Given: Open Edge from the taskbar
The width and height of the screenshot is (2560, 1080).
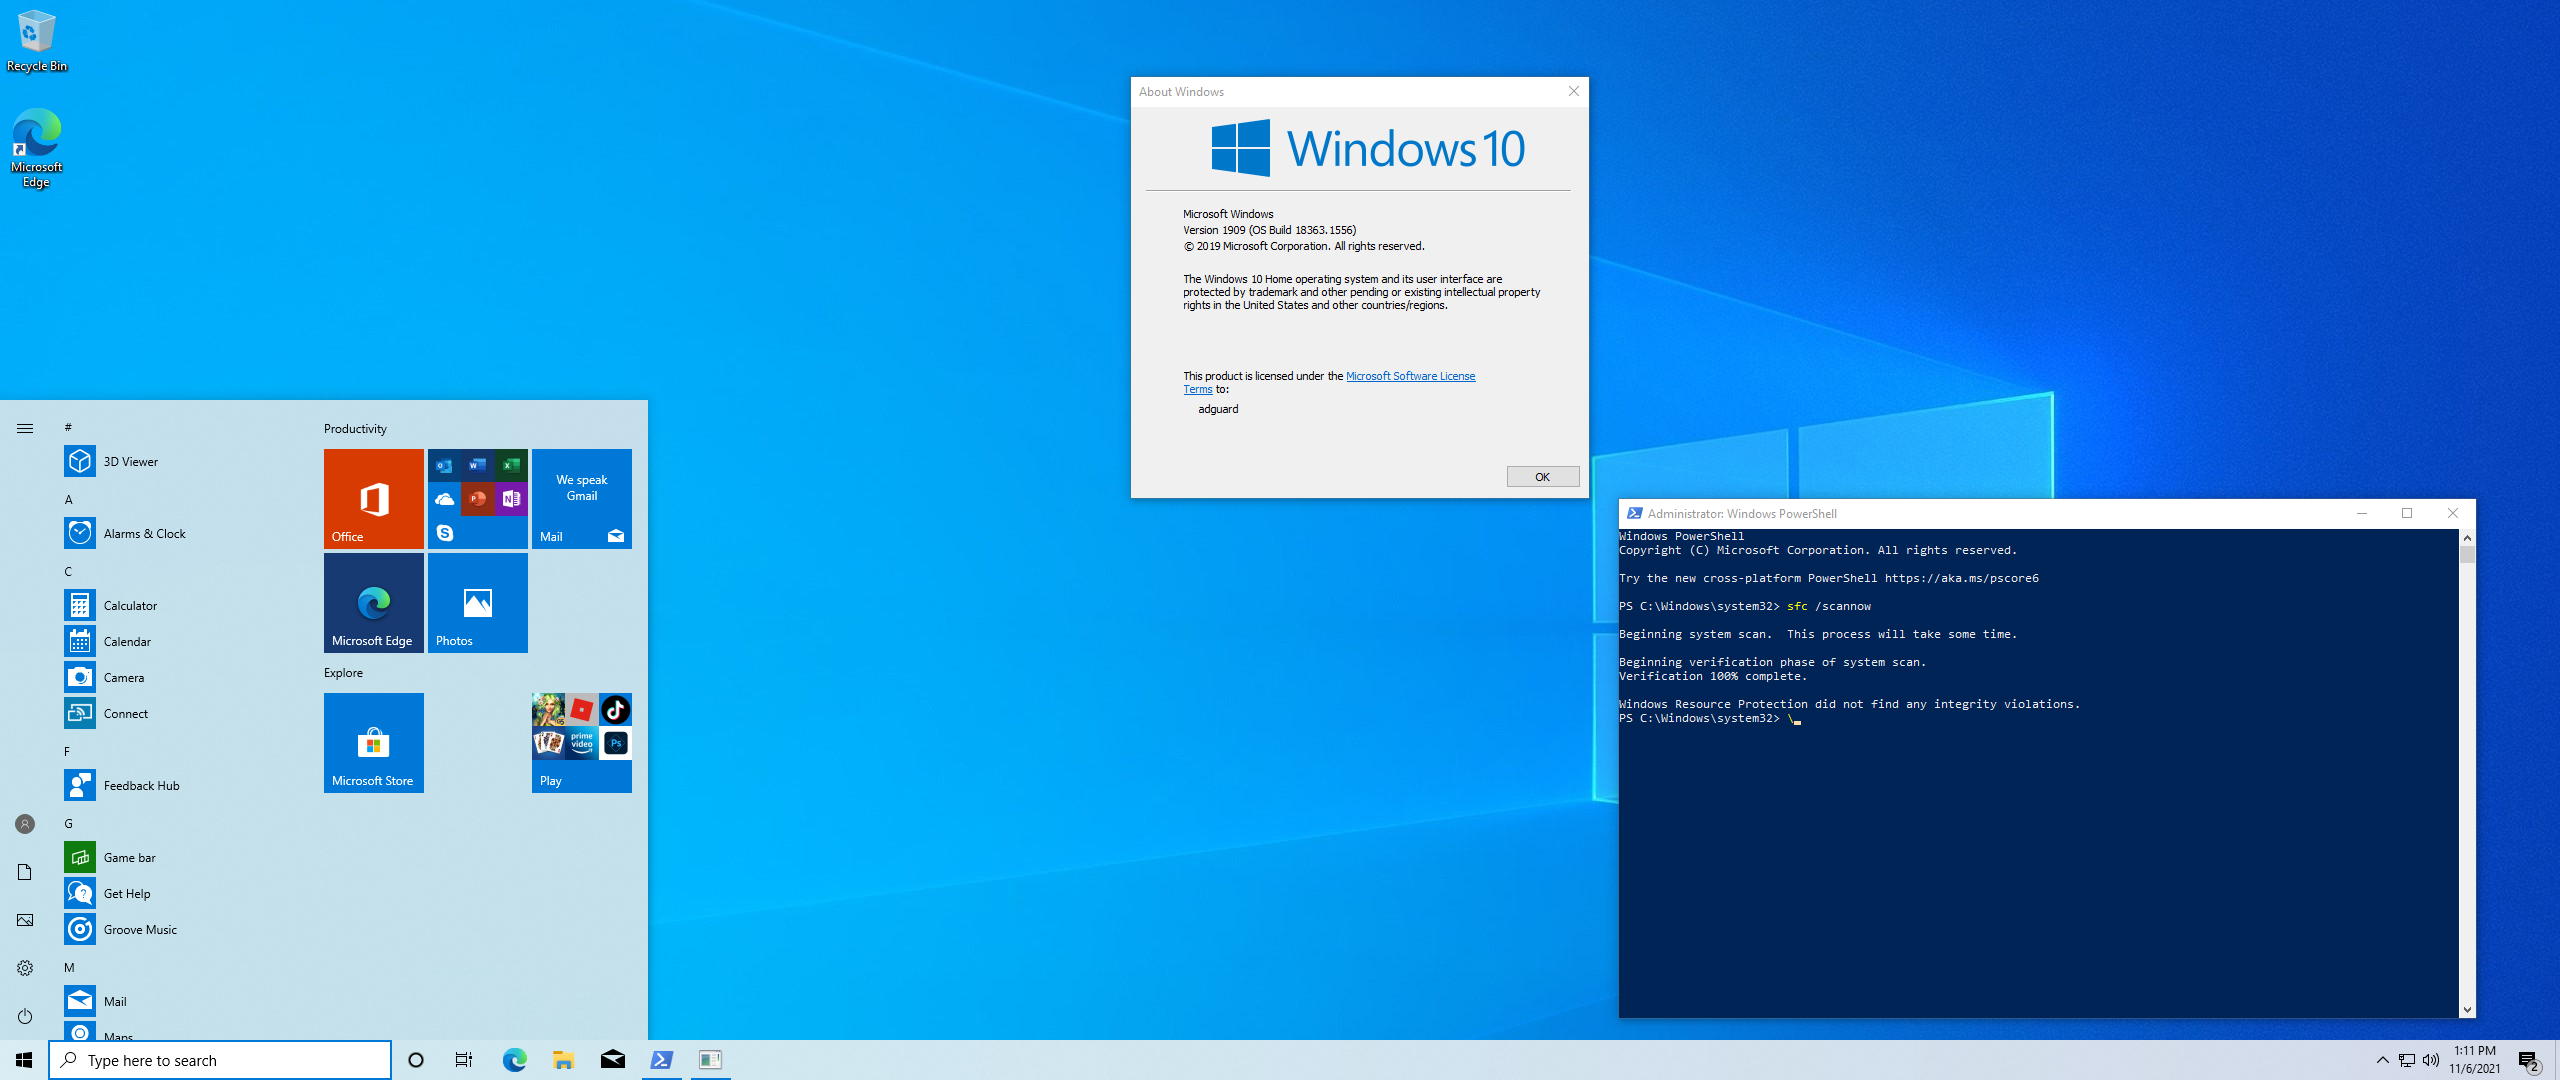Looking at the screenshot, I should click(514, 1060).
